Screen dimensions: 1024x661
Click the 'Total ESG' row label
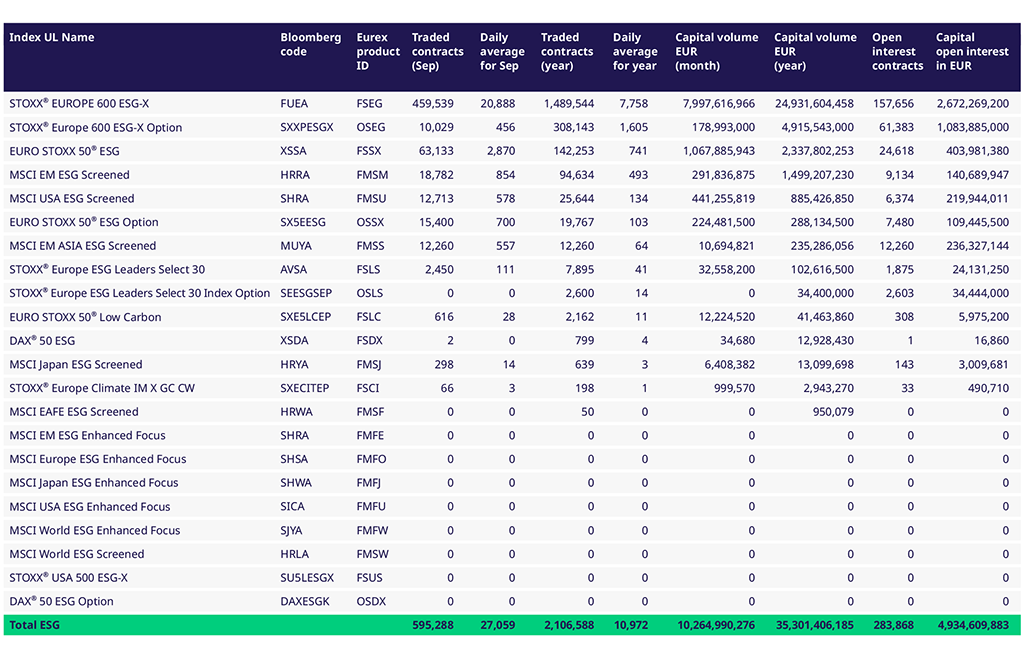click(x=33, y=625)
